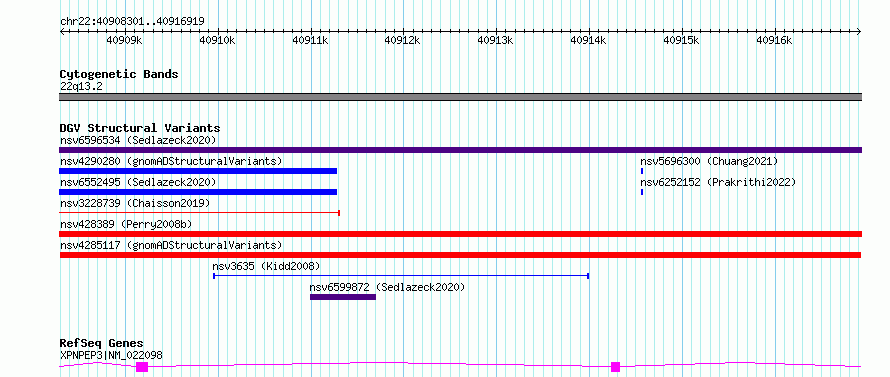
Task: Click the 40909k ruler tick label
Action: [x=124, y=40]
